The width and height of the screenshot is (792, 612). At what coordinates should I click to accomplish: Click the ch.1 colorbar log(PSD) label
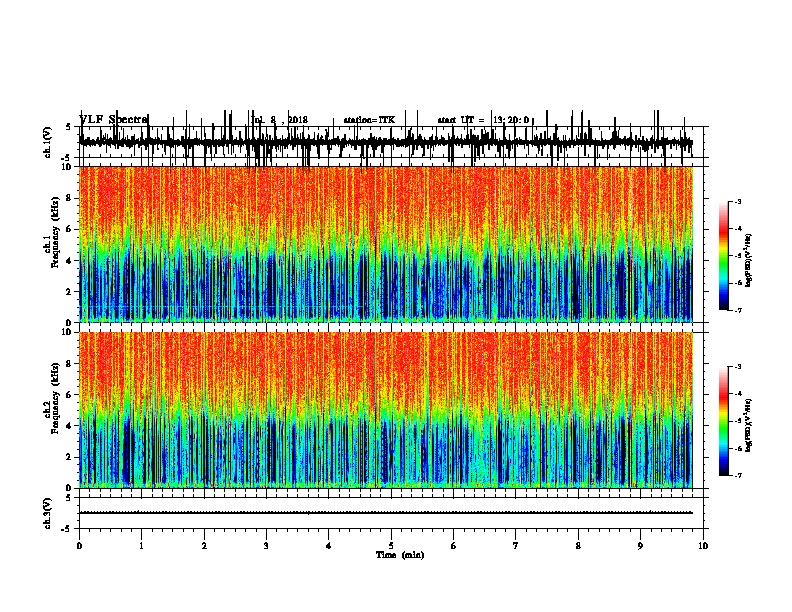748,260
